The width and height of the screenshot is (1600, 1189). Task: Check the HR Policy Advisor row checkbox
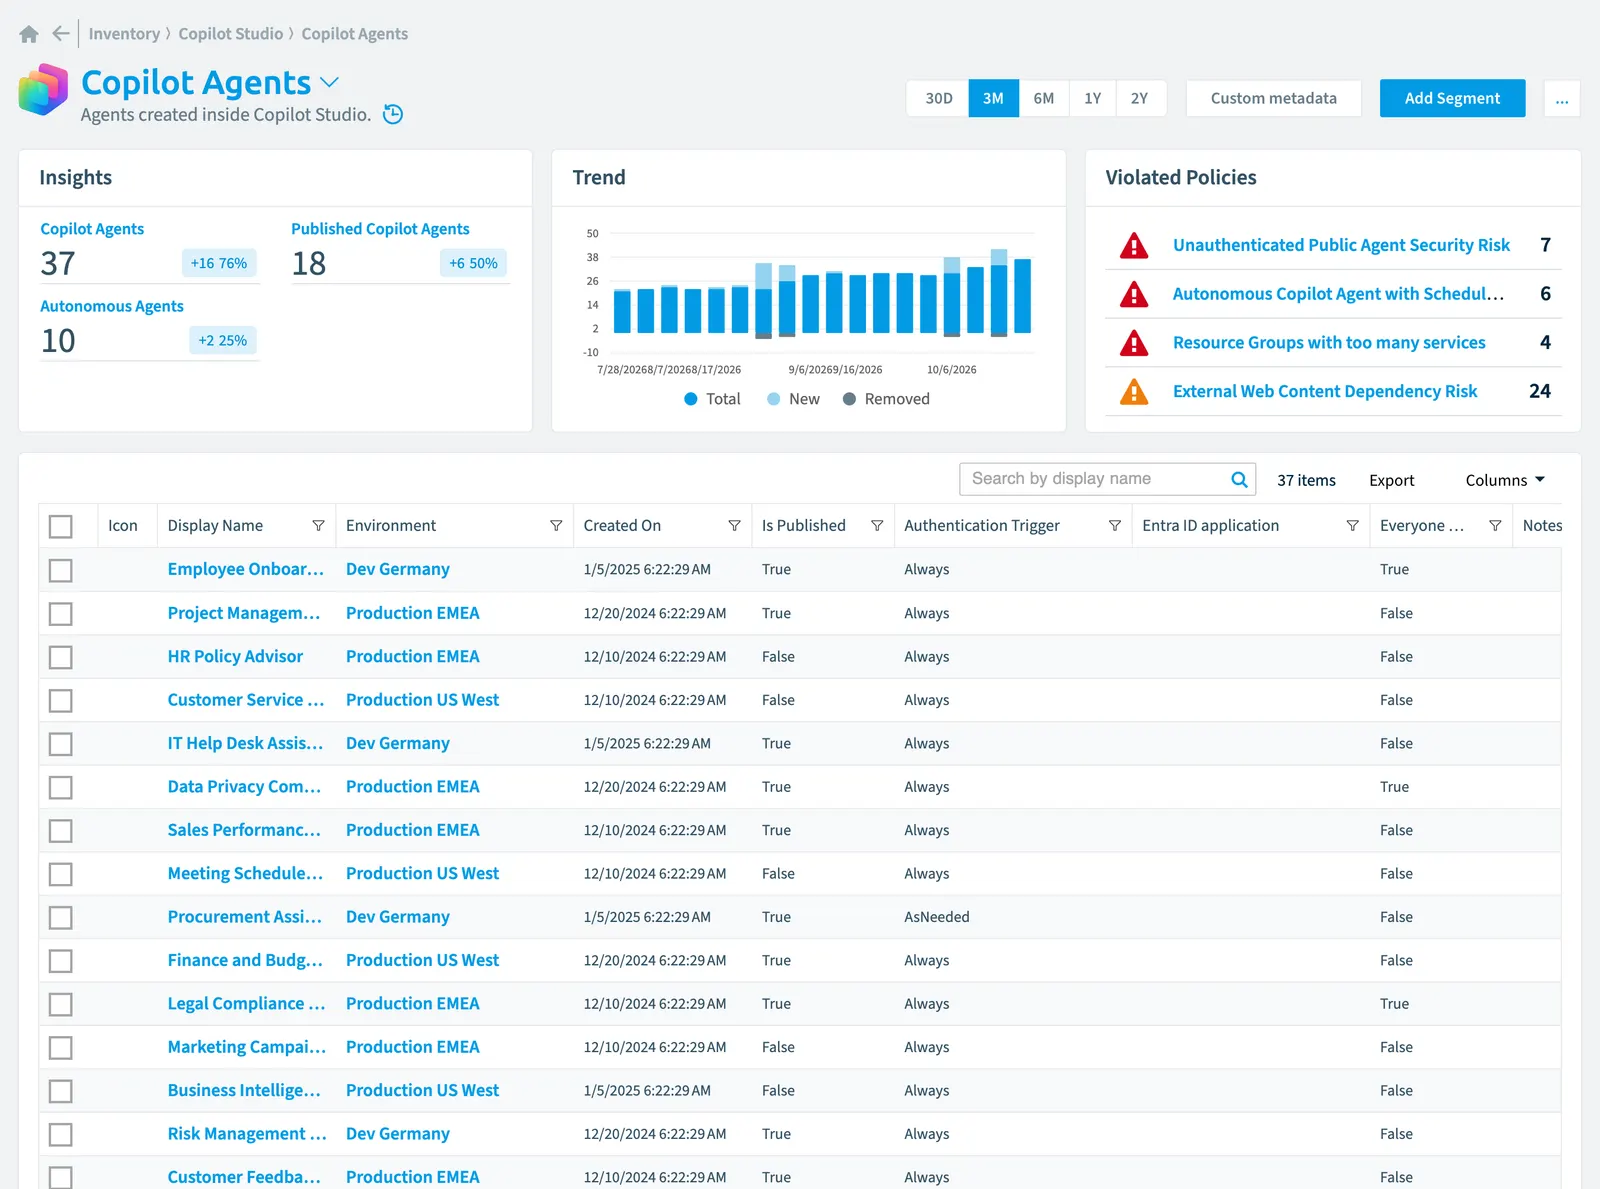[x=61, y=657]
